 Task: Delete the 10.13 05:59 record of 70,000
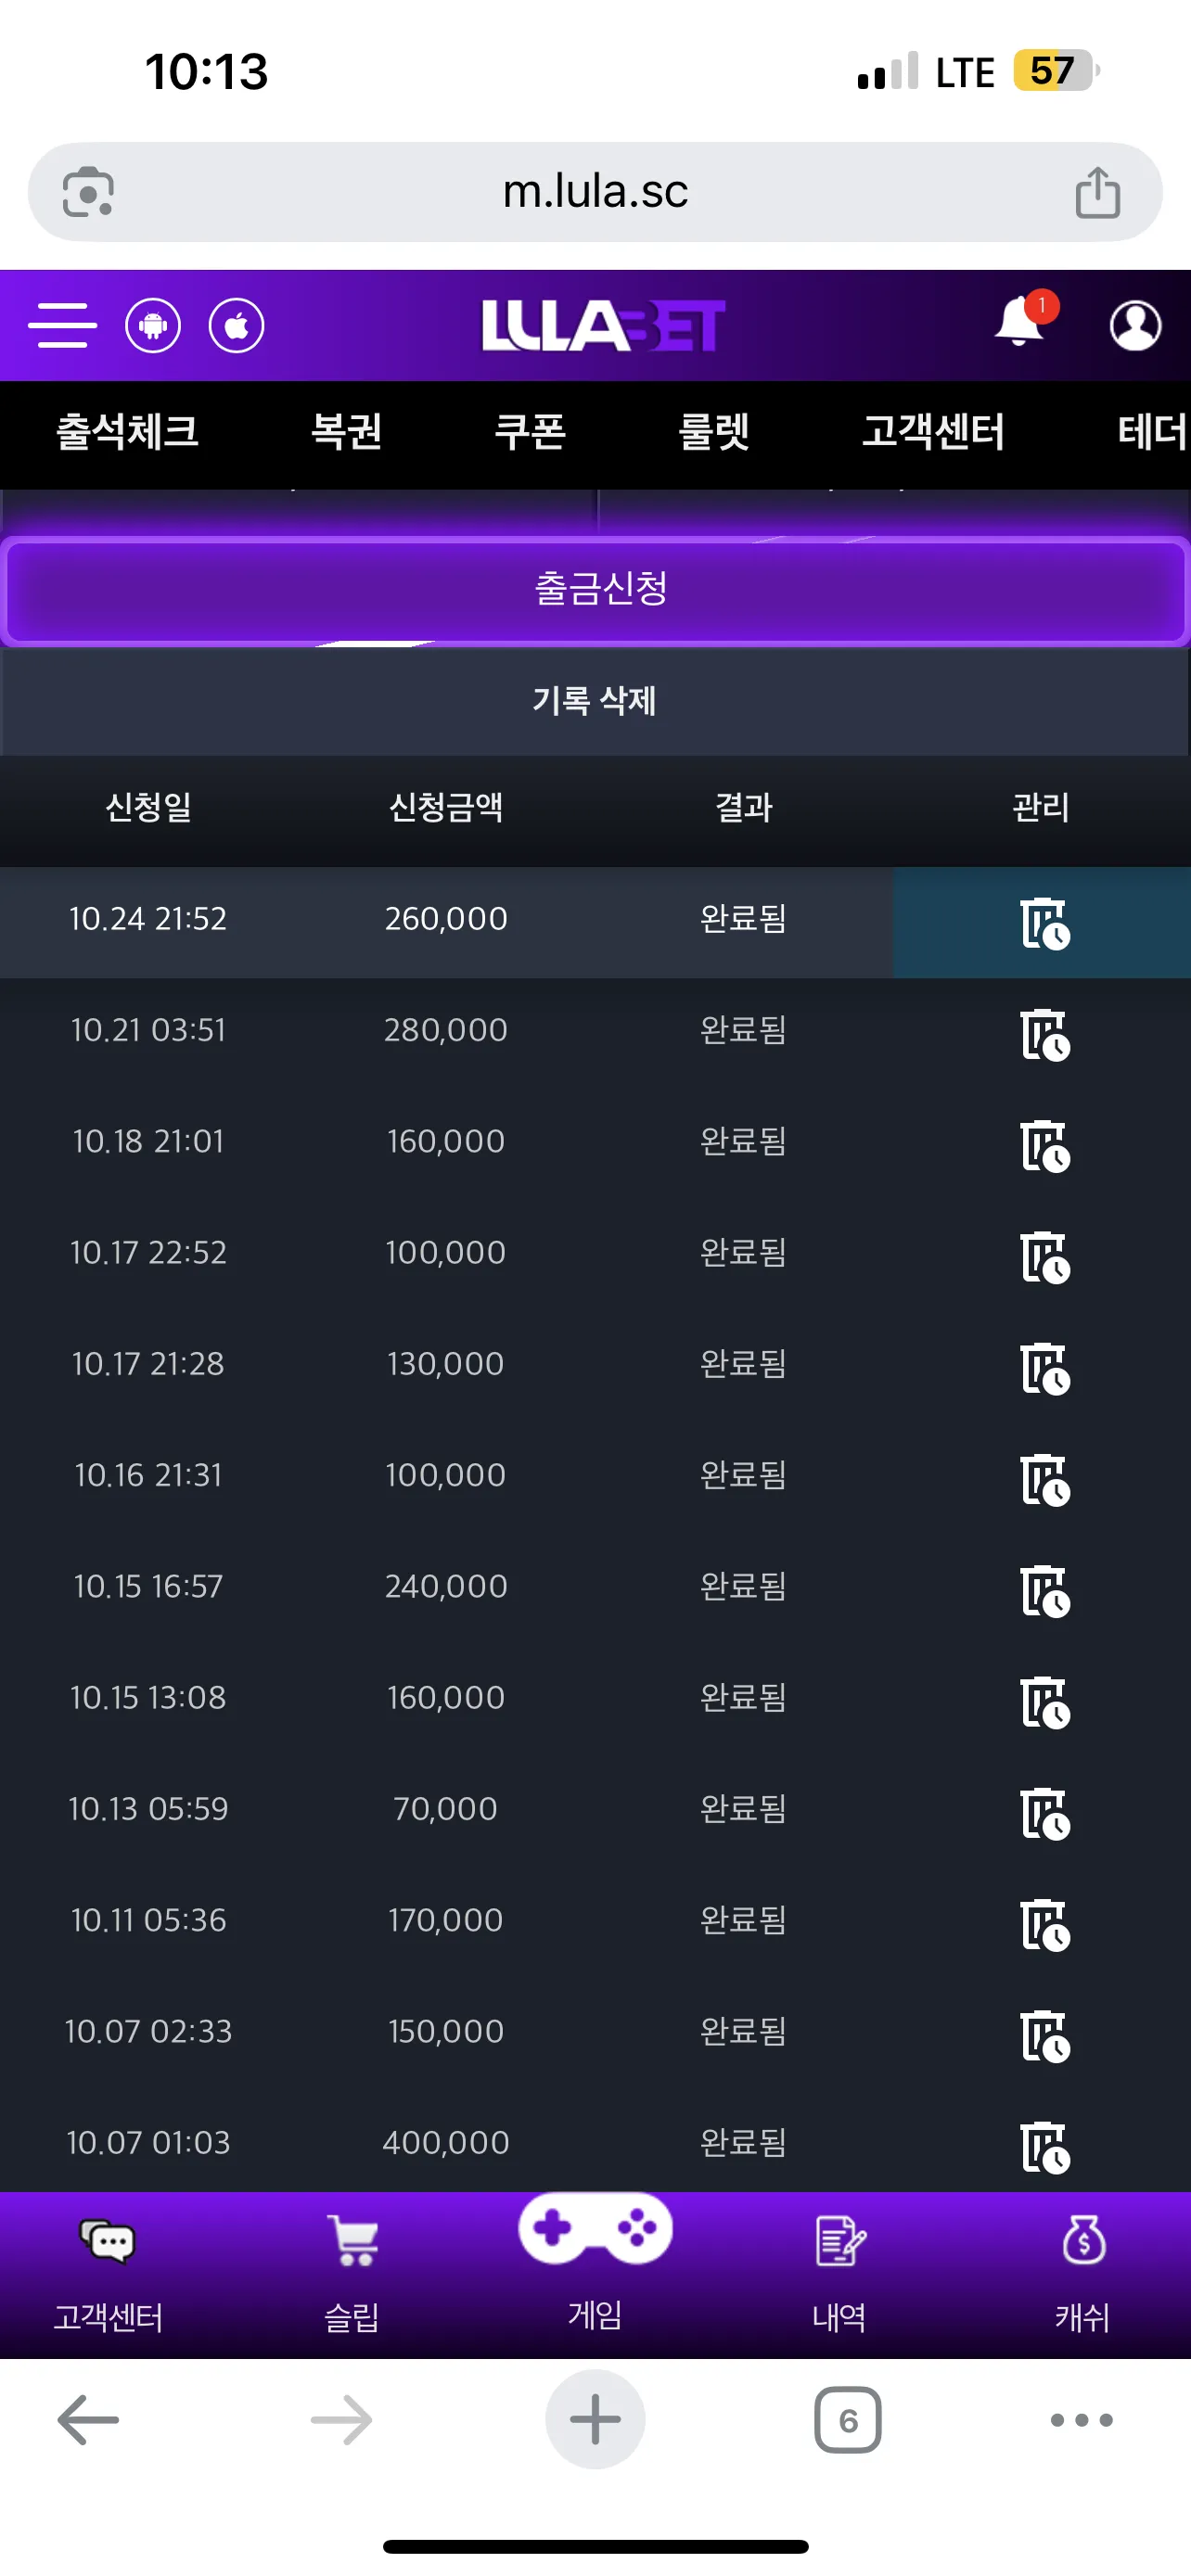click(x=1043, y=1813)
